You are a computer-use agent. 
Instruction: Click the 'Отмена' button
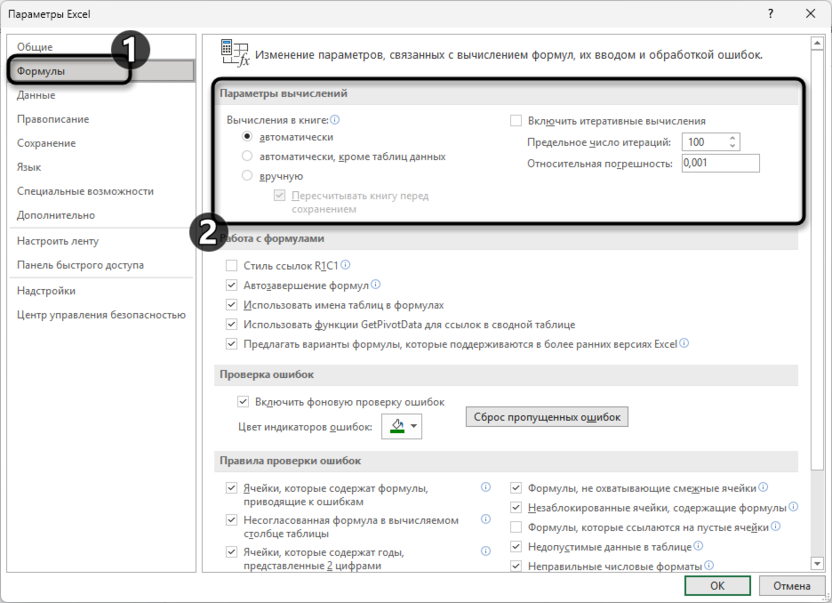pos(792,585)
